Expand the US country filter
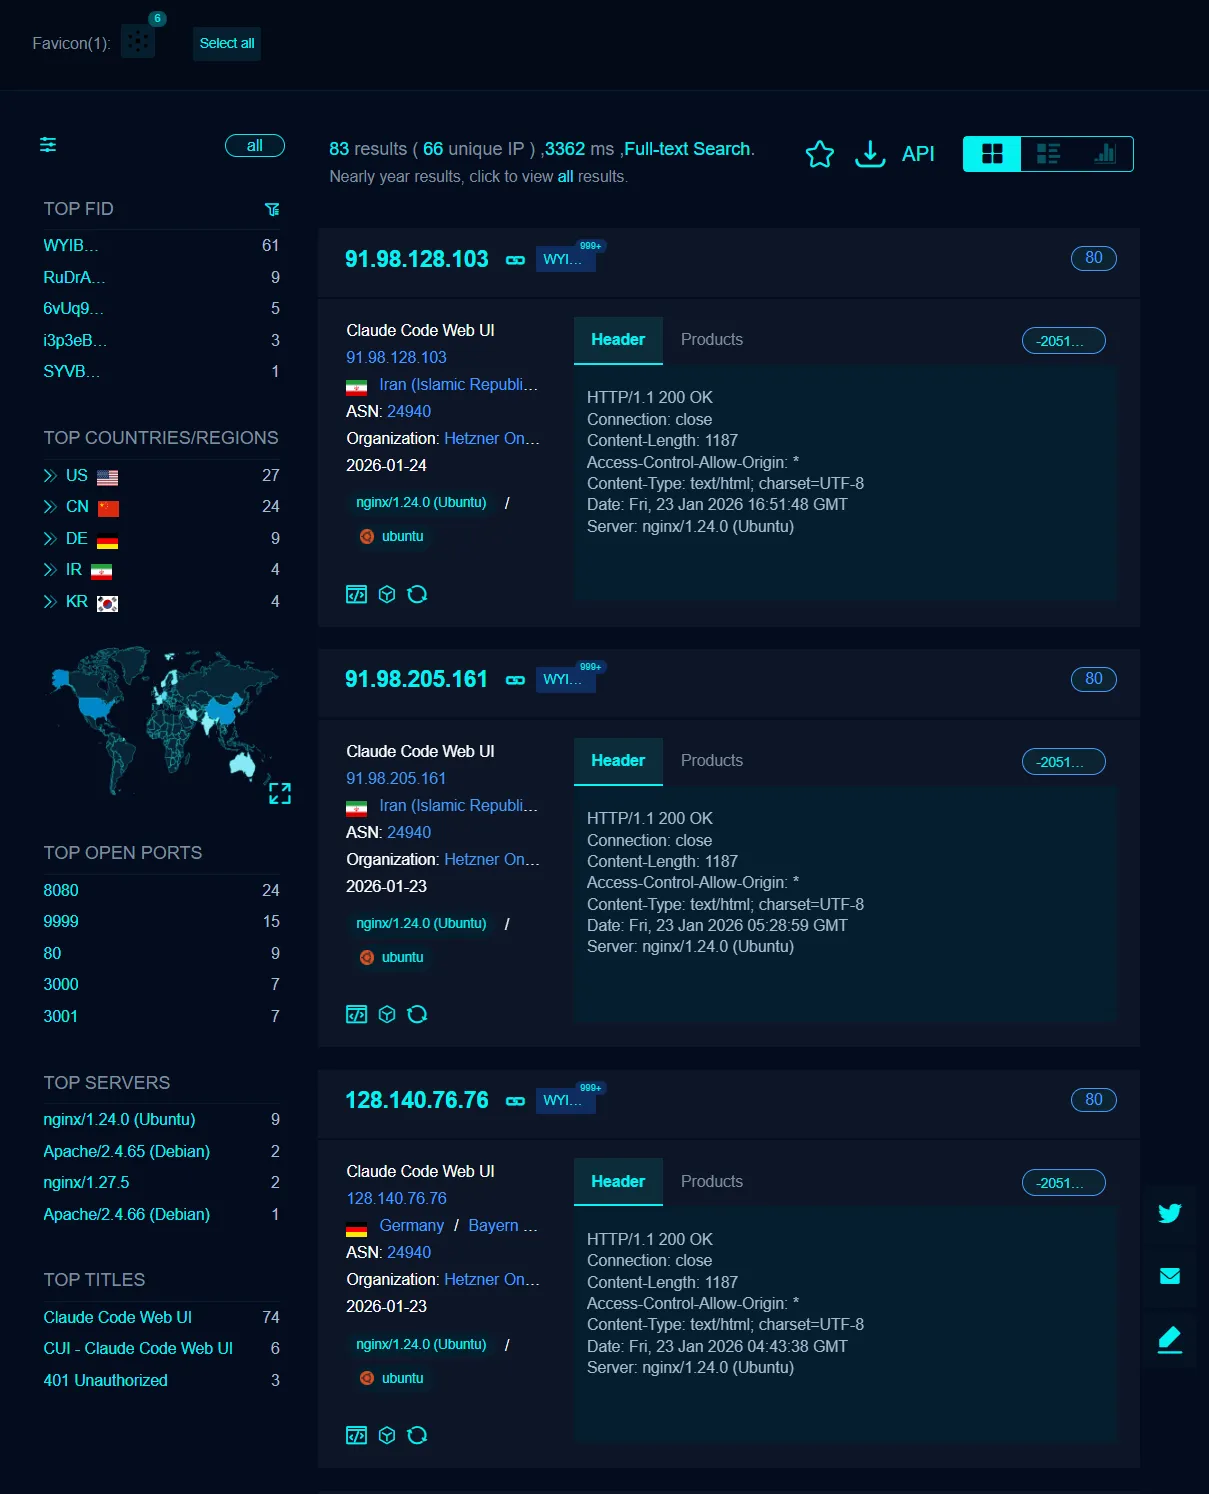 point(49,475)
